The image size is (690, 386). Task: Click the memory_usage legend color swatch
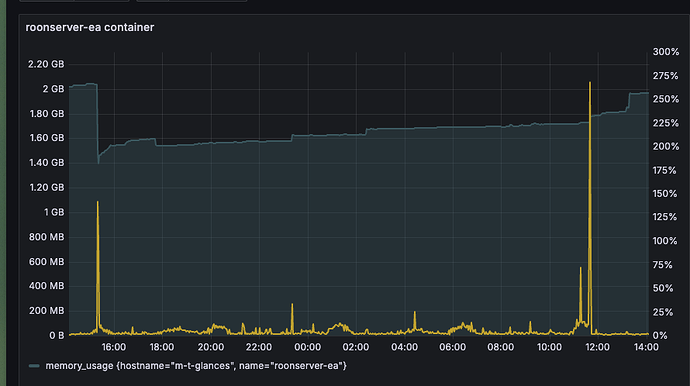tap(34, 366)
